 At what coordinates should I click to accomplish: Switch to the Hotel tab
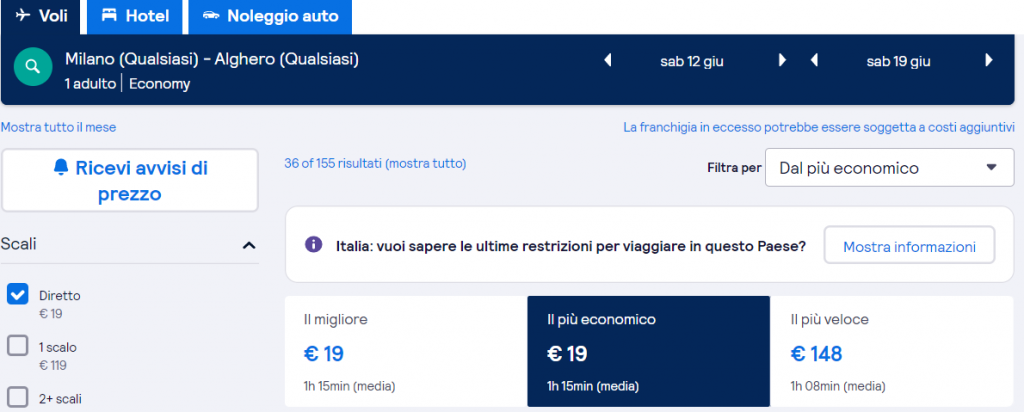point(136,16)
